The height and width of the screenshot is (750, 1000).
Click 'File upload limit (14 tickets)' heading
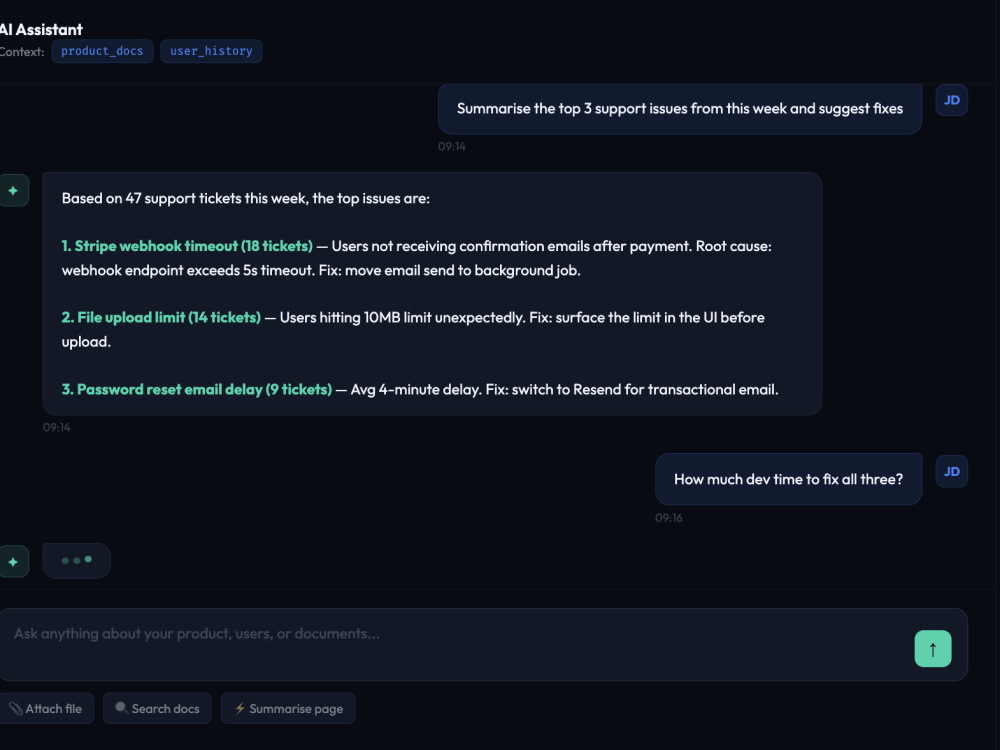click(161, 318)
